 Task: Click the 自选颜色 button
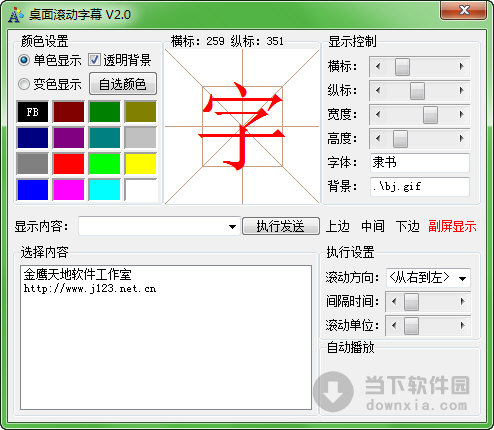123,84
